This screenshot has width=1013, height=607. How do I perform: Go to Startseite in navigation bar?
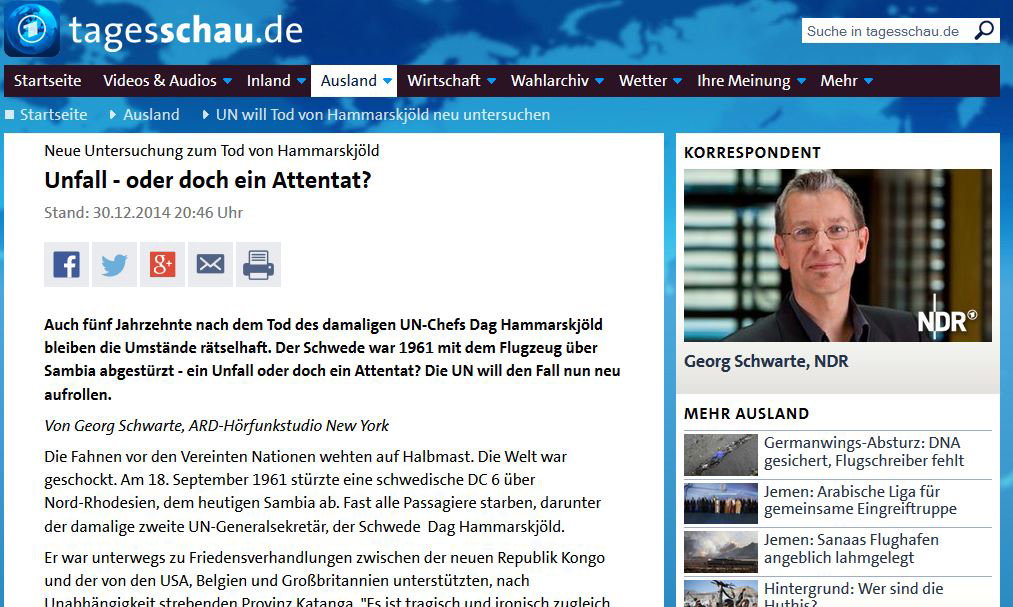47,81
